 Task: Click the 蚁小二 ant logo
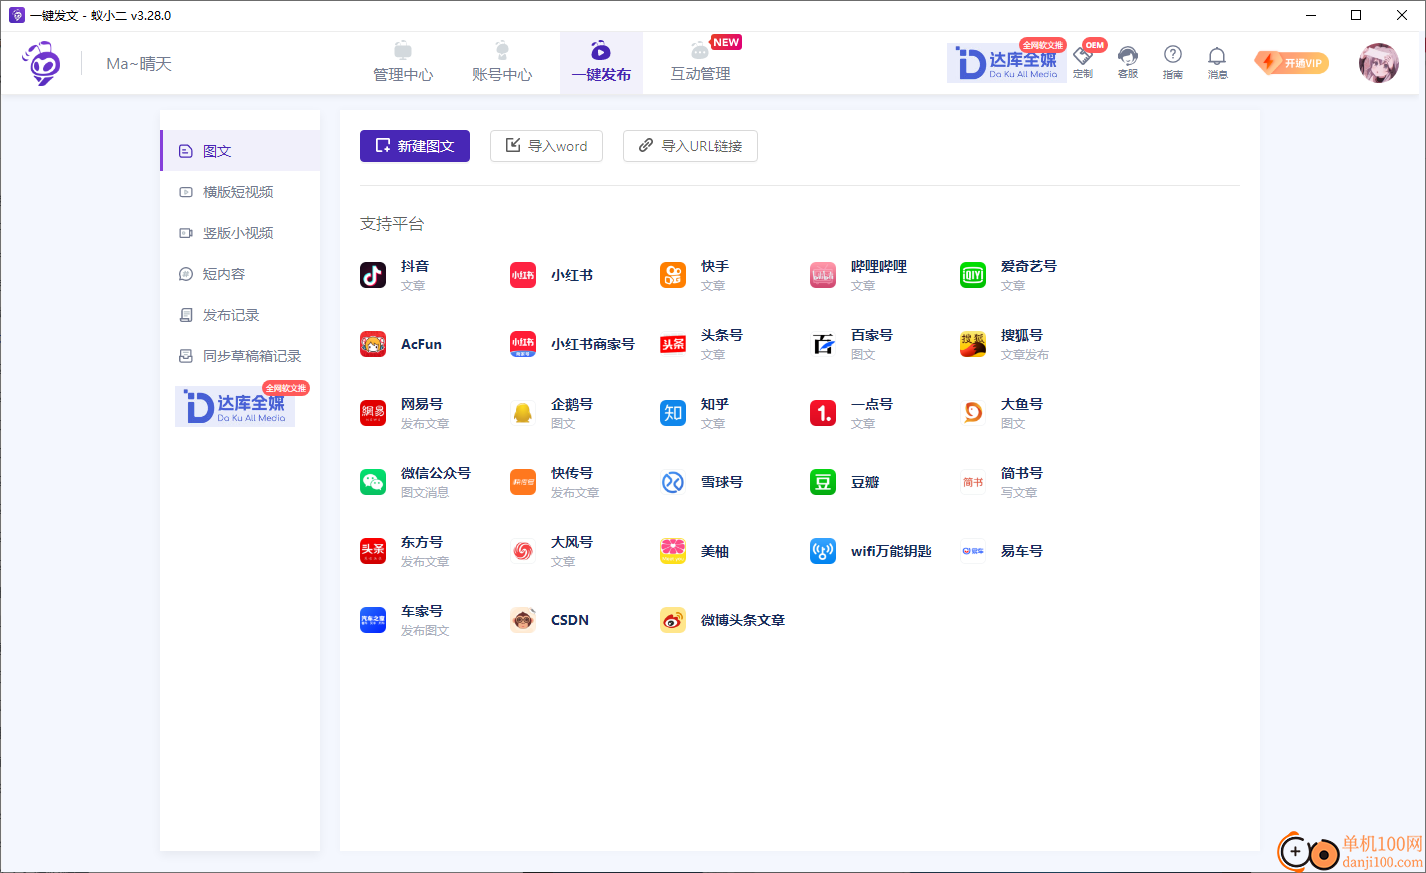[x=42, y=63]
